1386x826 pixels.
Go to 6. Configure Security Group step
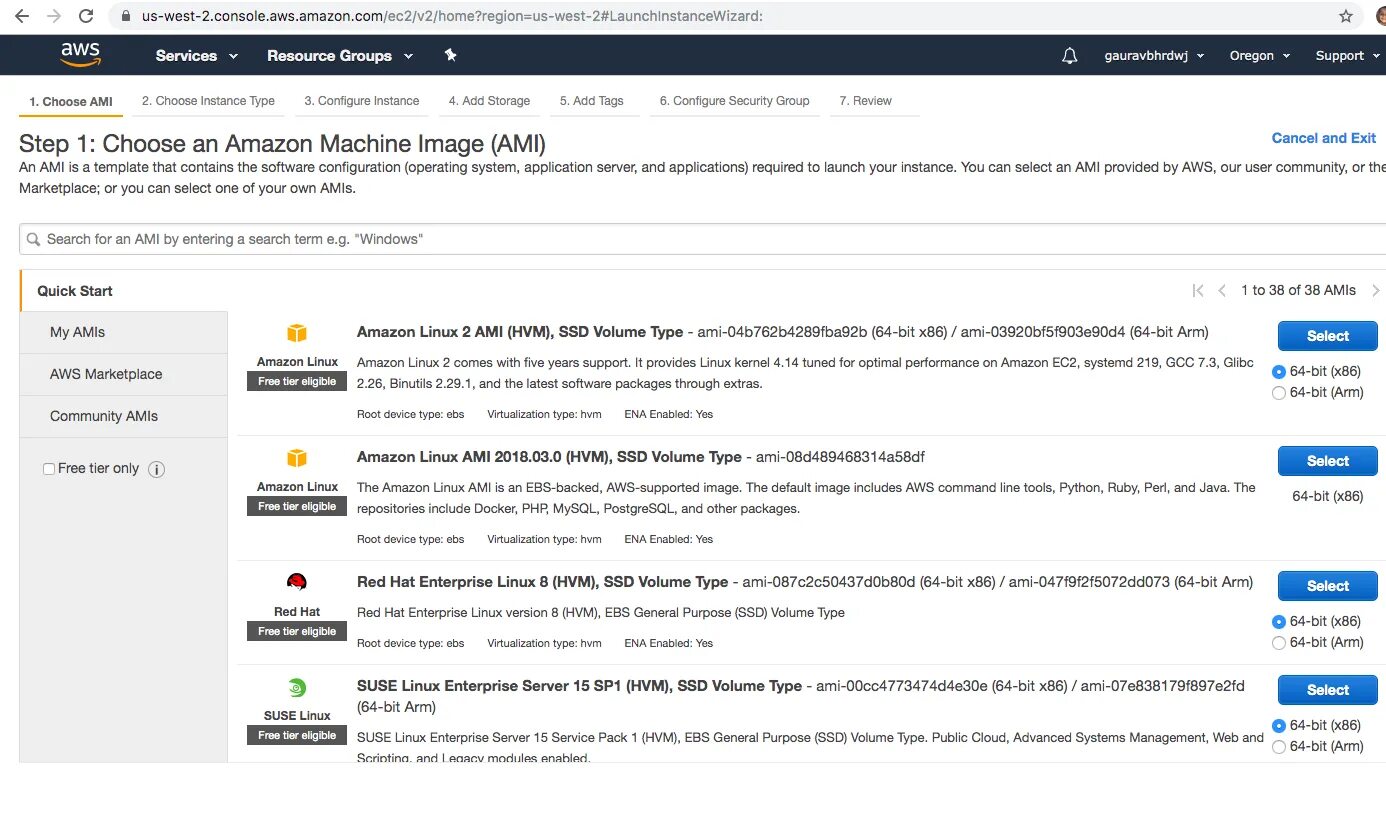click(734, 101)
